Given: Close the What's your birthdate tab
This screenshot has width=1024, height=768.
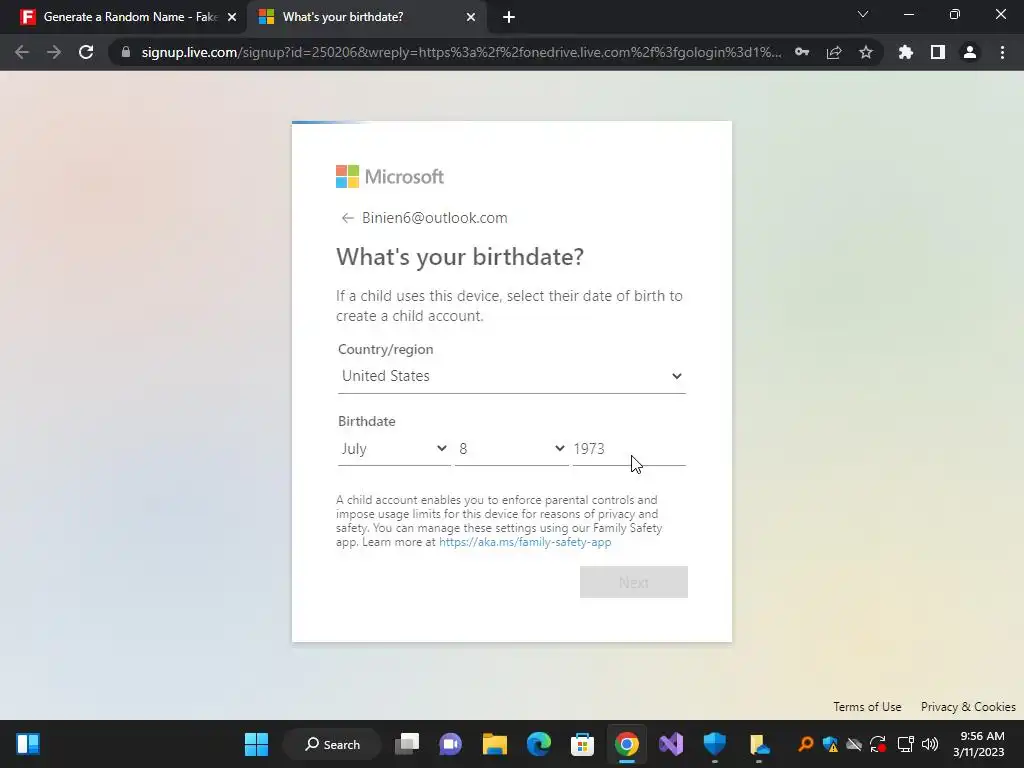Looking at the screenshot, I should [x=471, y=17].
